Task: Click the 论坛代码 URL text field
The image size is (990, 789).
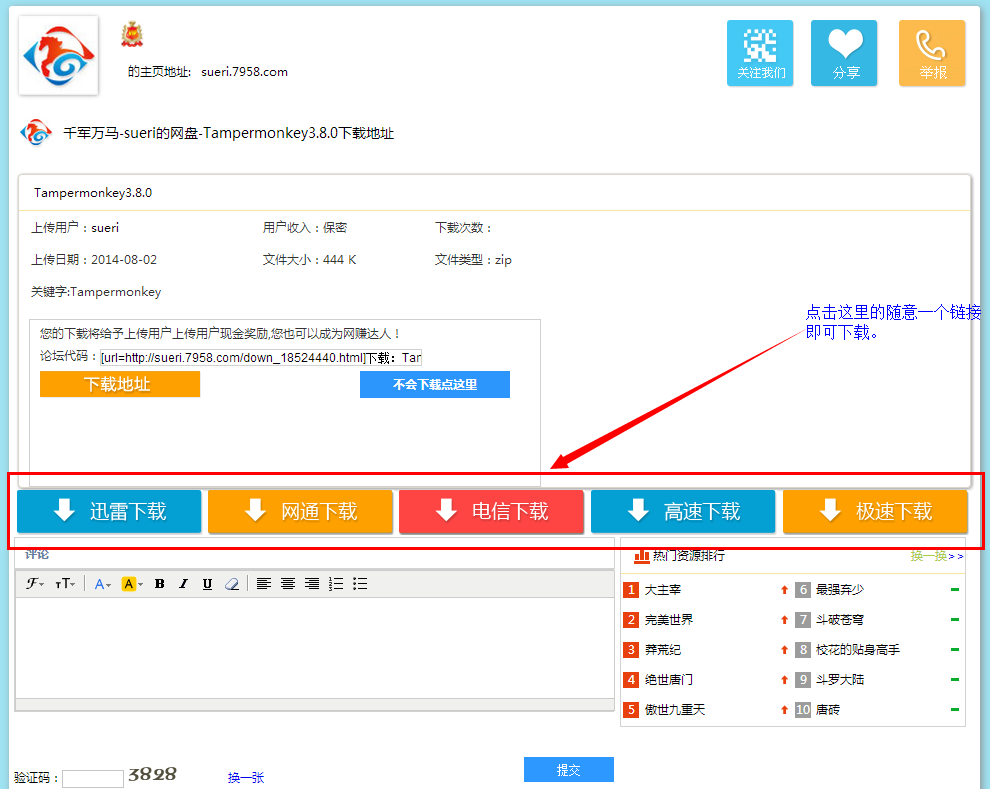Action: 261,358
